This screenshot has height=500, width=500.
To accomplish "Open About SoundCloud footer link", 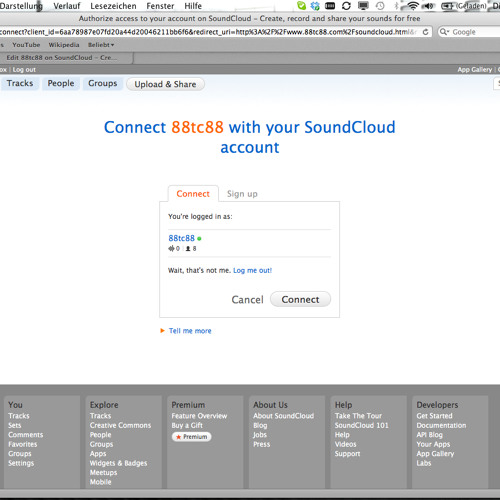I will click(283, 416).
